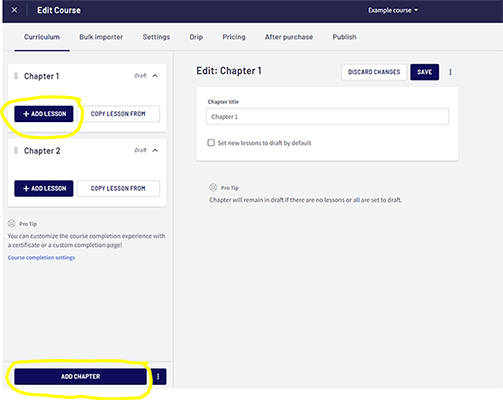Click Copy Lesson From under Chapter 2
The width and height of the screenshot is (503, 400).
(x=118, y=189)
